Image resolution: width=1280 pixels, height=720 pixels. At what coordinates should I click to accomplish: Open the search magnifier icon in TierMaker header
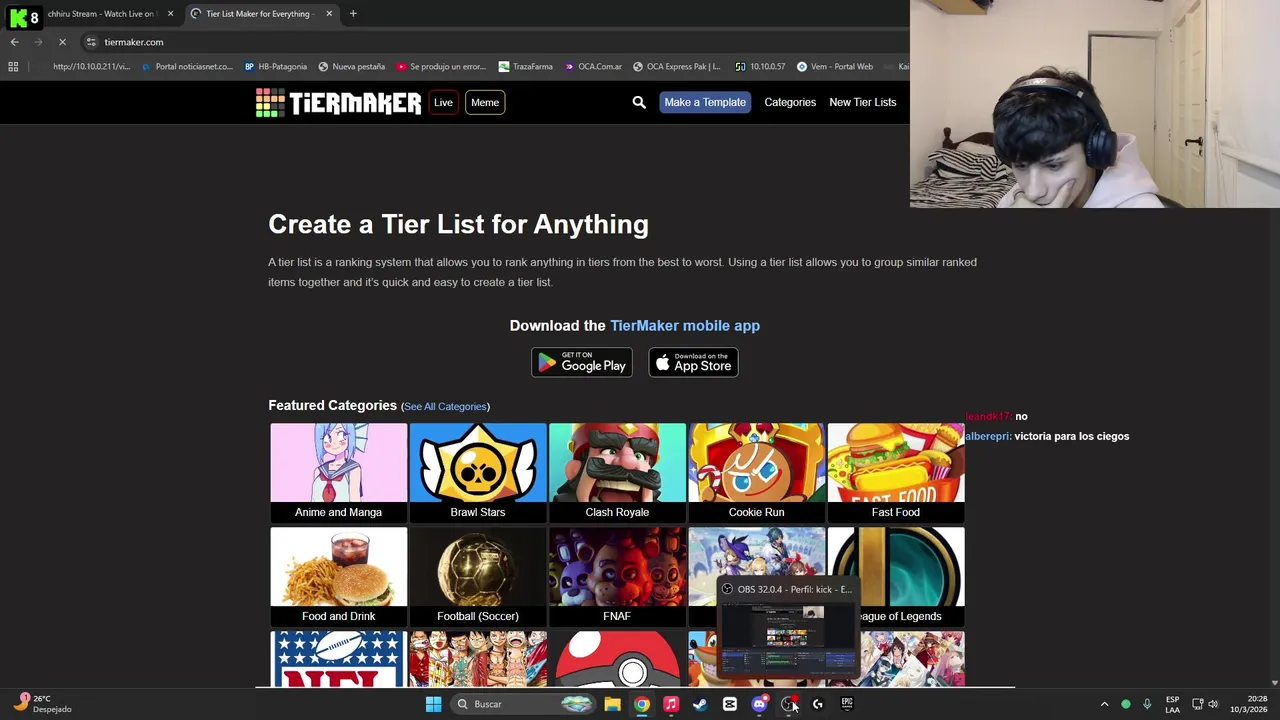(639, 102)
